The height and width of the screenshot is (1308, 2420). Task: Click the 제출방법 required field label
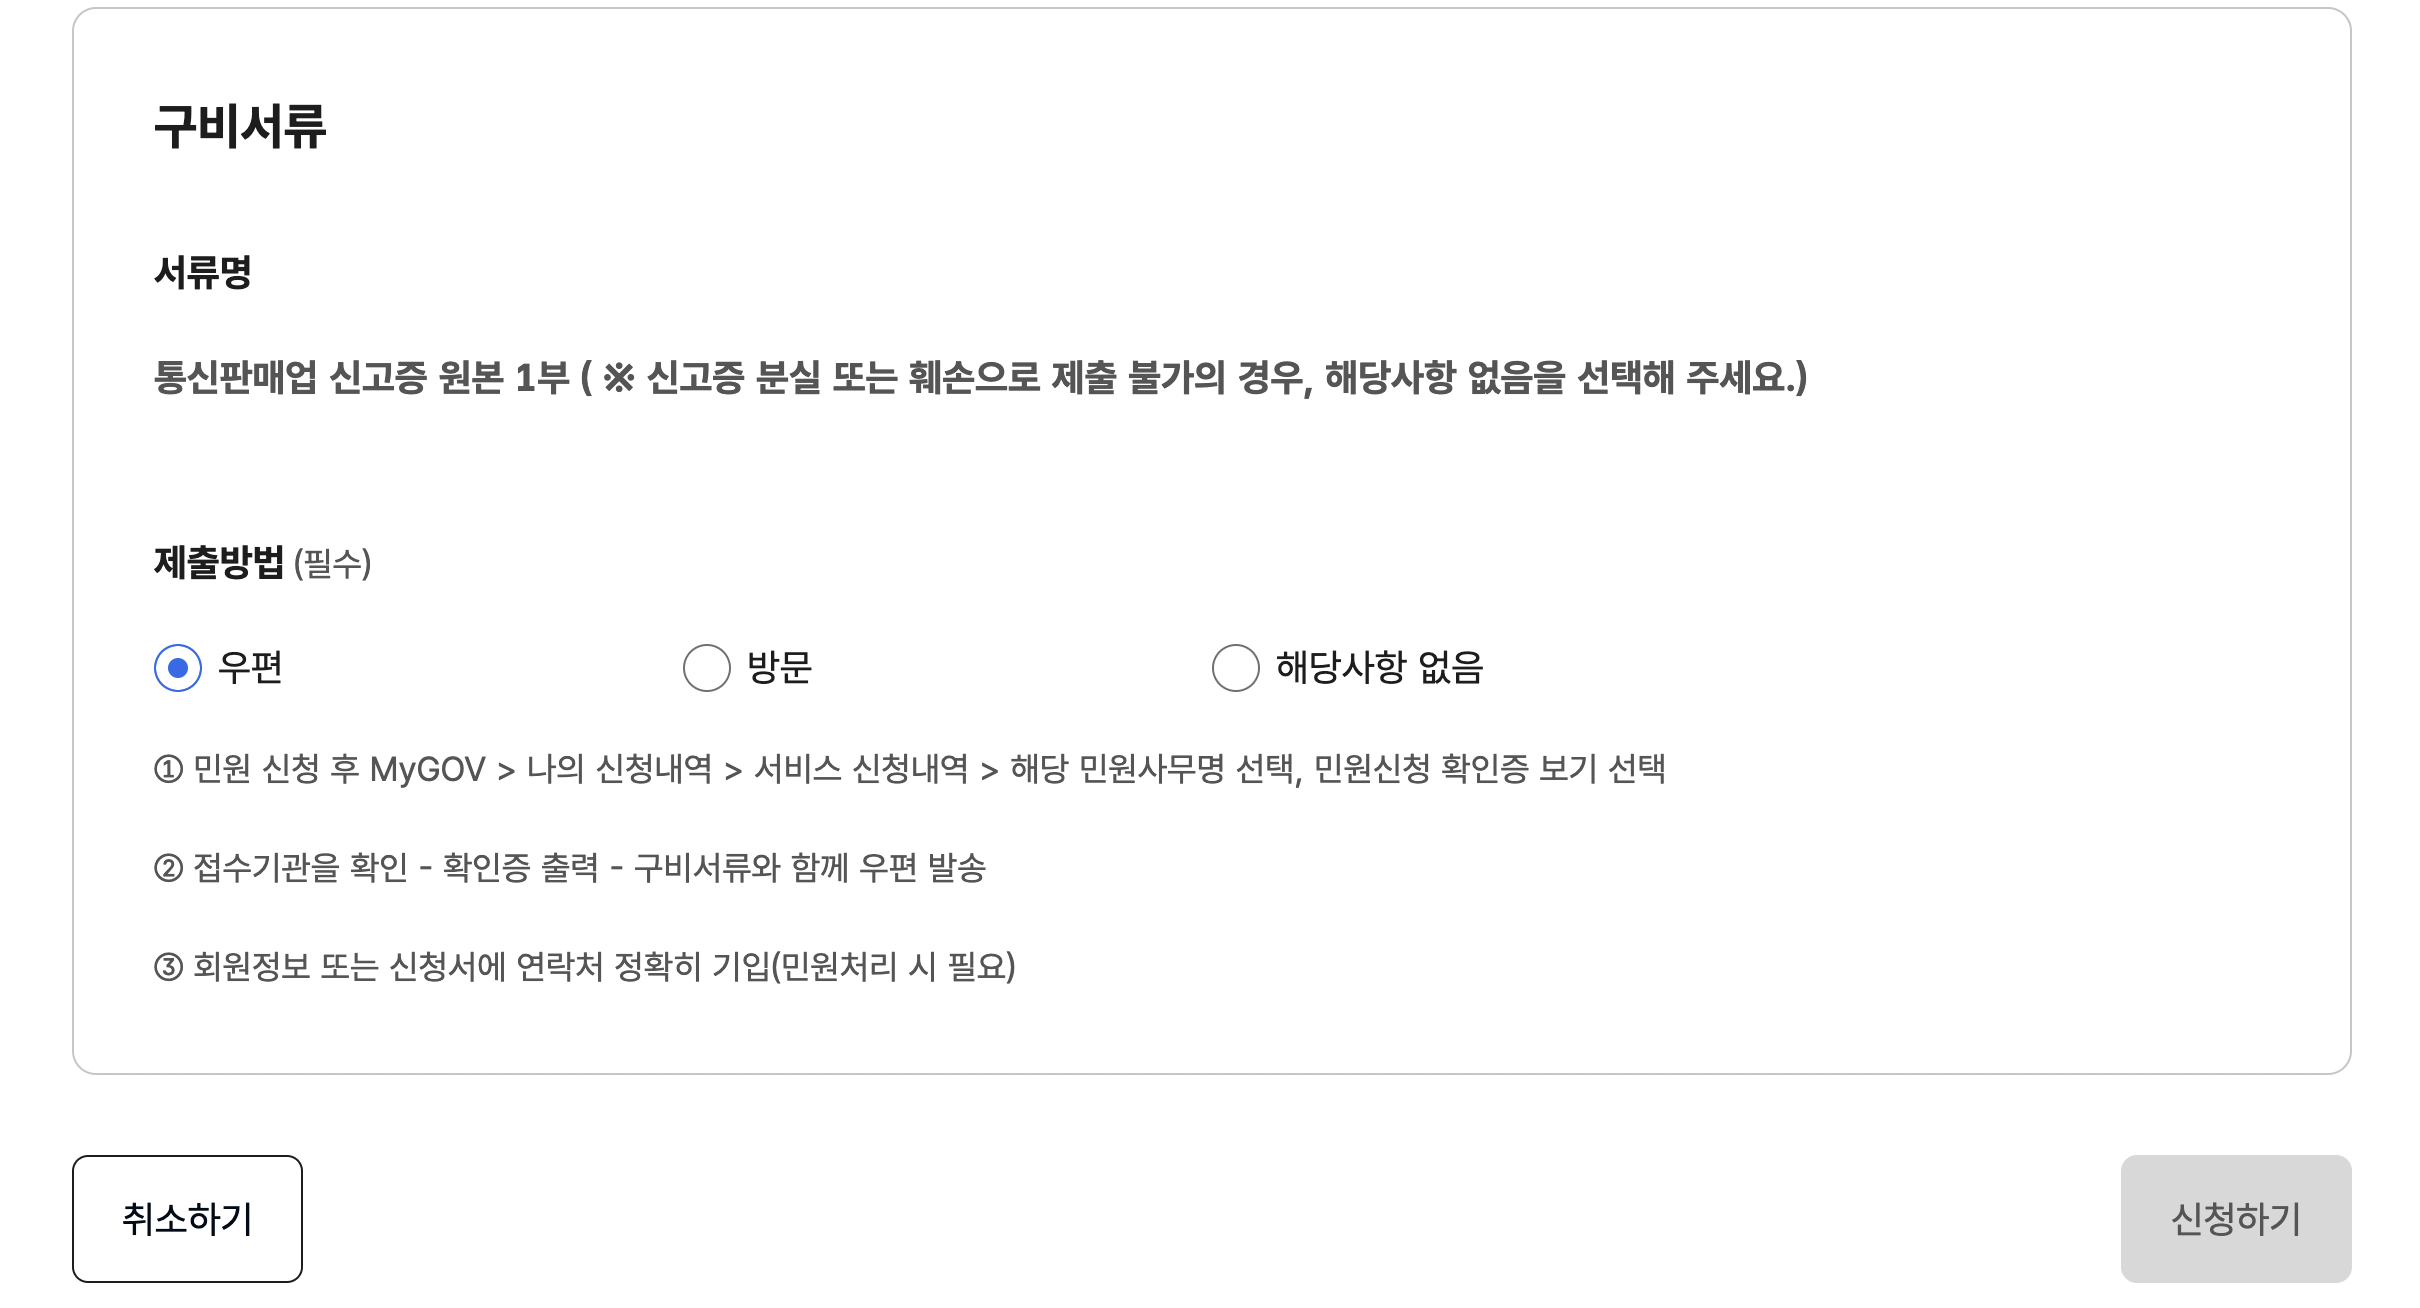[x=219, y=565]
